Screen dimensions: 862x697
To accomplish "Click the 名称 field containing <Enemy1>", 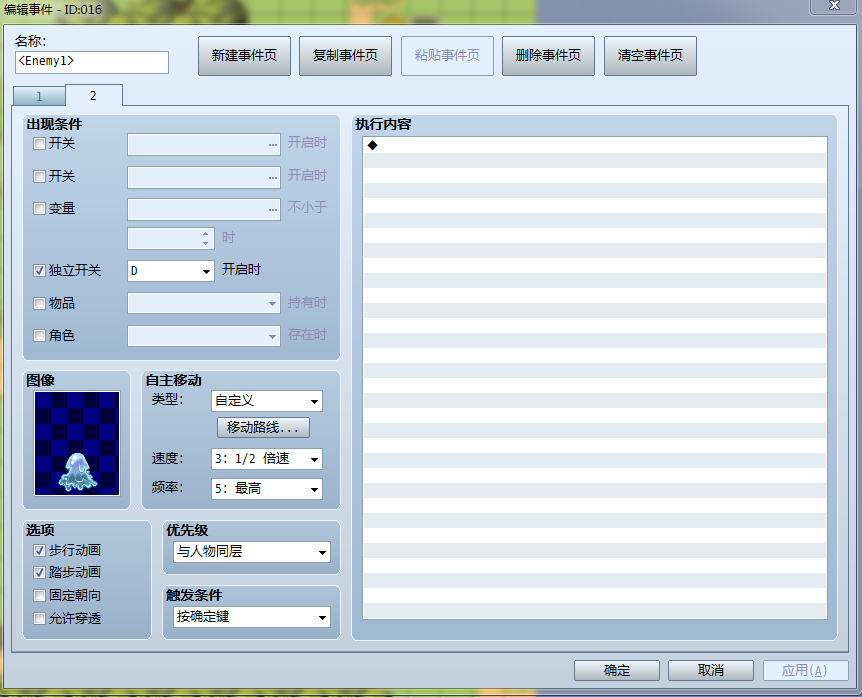I will 92,62.
